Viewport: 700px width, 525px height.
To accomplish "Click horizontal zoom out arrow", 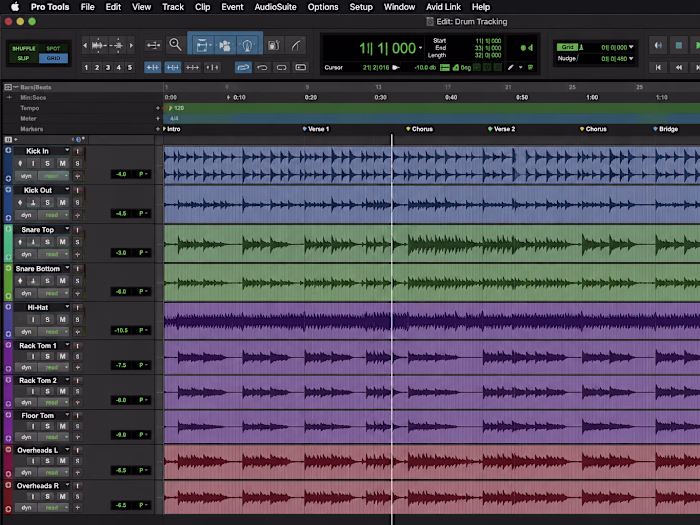I will tap(85, 45).
